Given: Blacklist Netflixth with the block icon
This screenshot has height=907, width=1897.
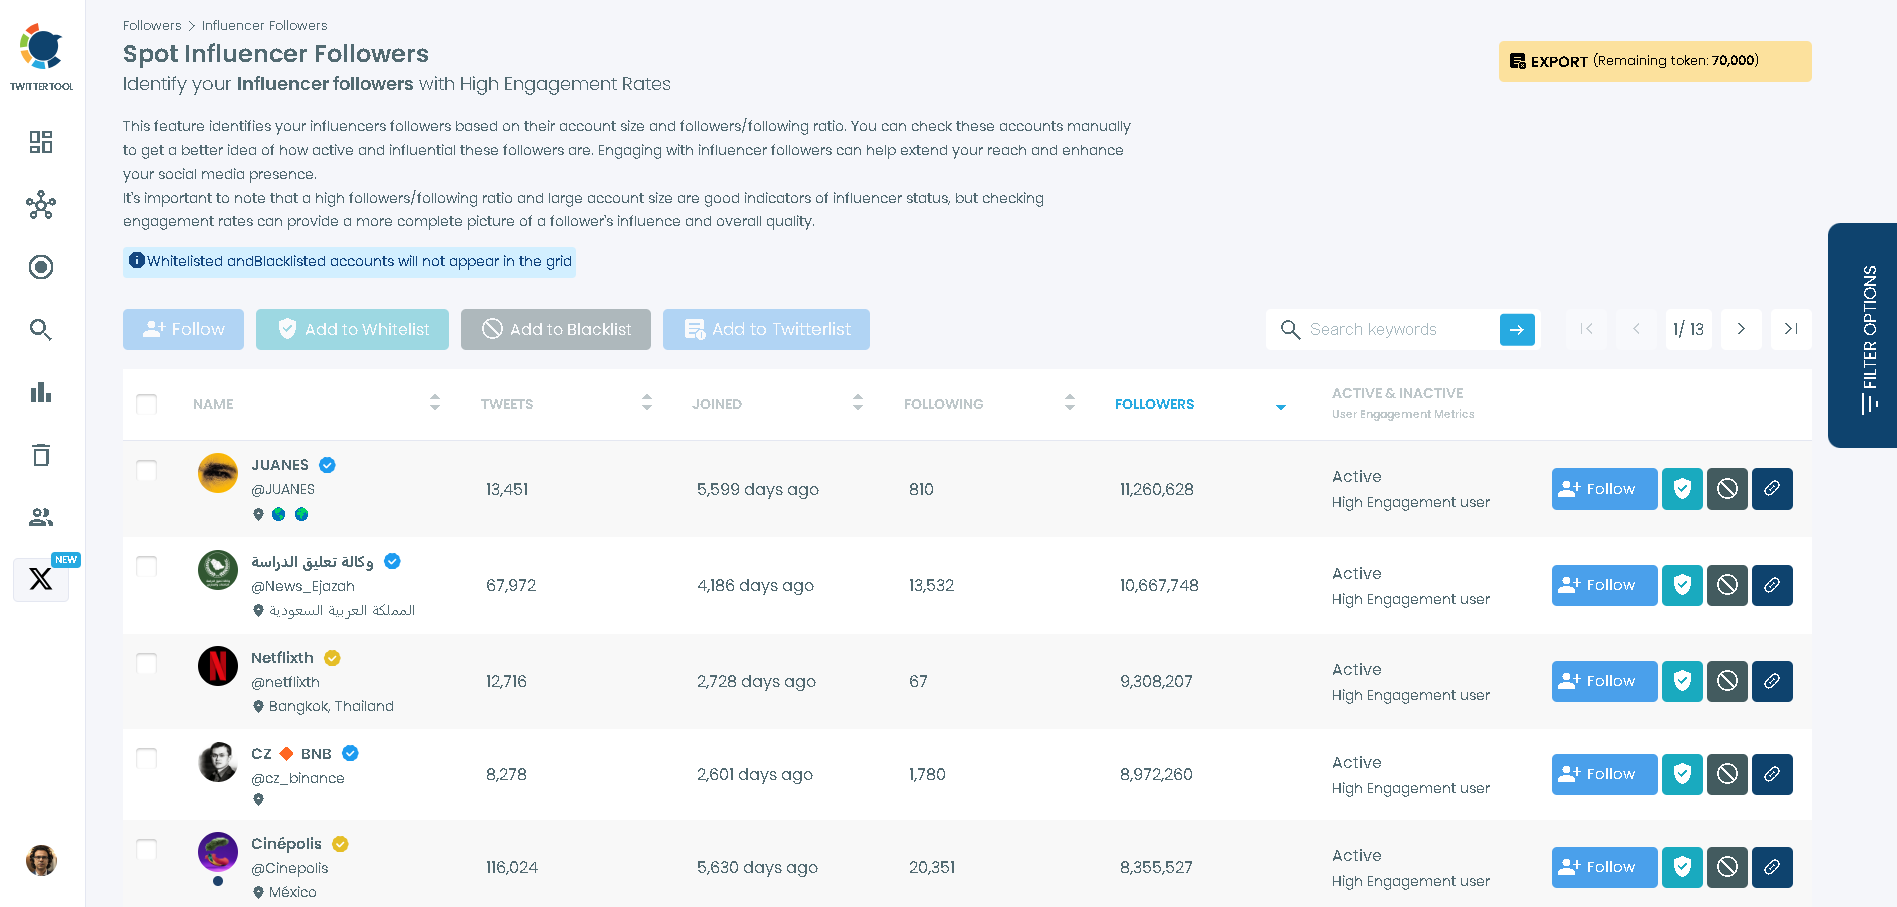Looking at the screenshot, I should [x=1727, y=681].
